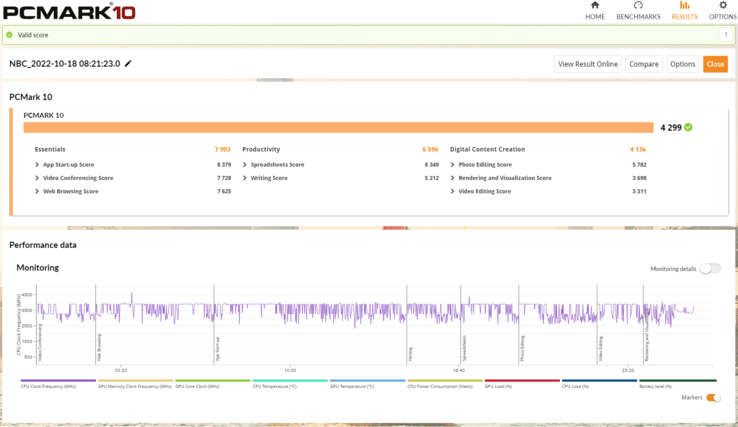Image resolution: width=738 pixels, height=427 pixels.
Task: Expand Spreadsheets Score details
Action: (245, 165)
